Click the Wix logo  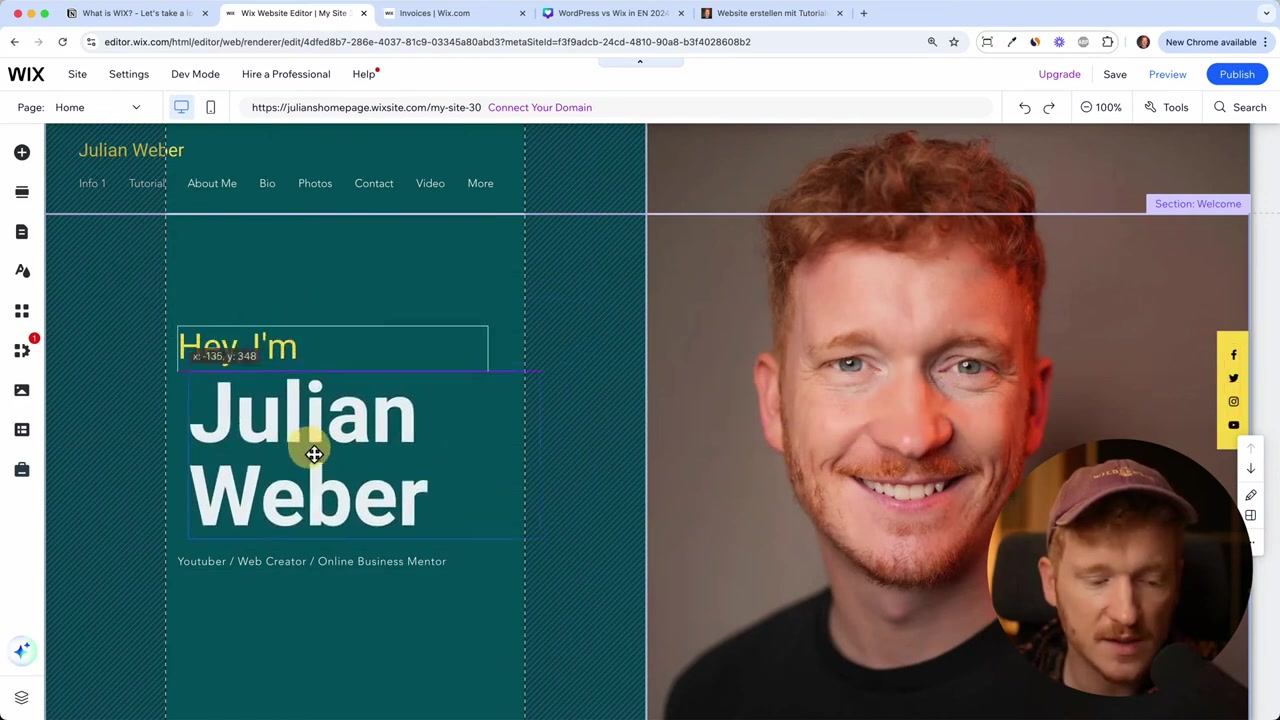tap(26, 74)
